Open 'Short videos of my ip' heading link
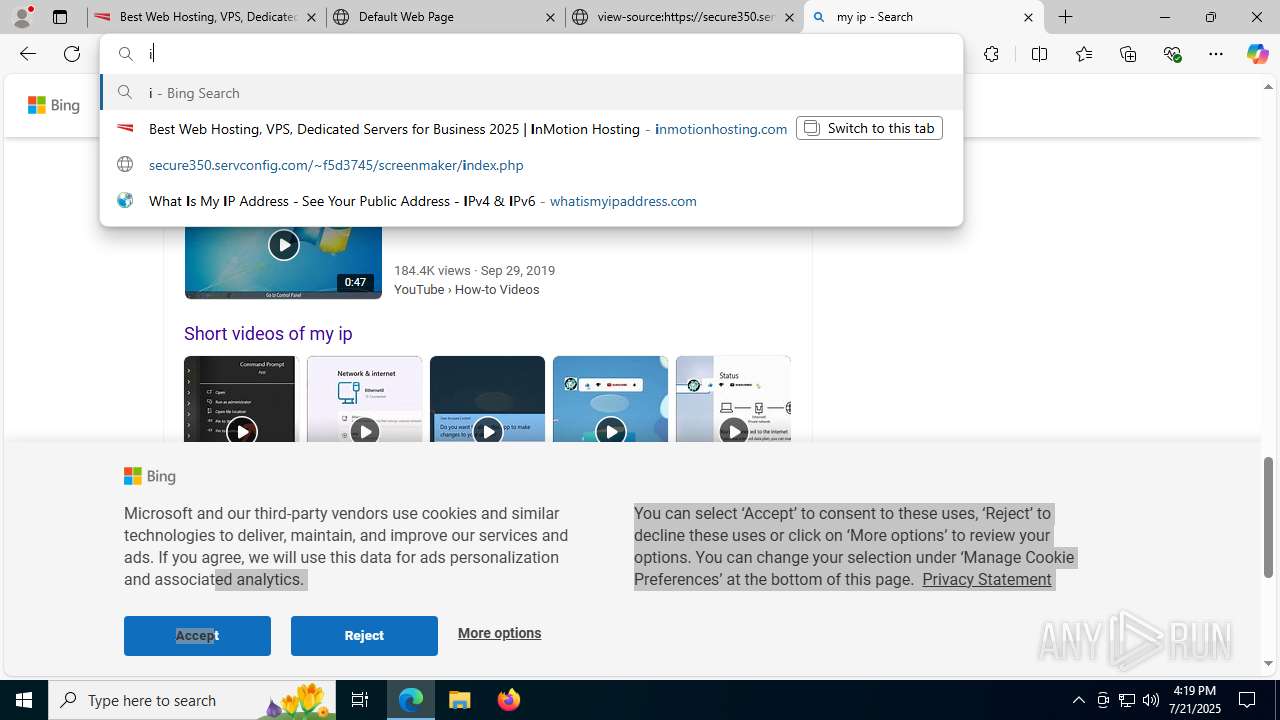 268,333
